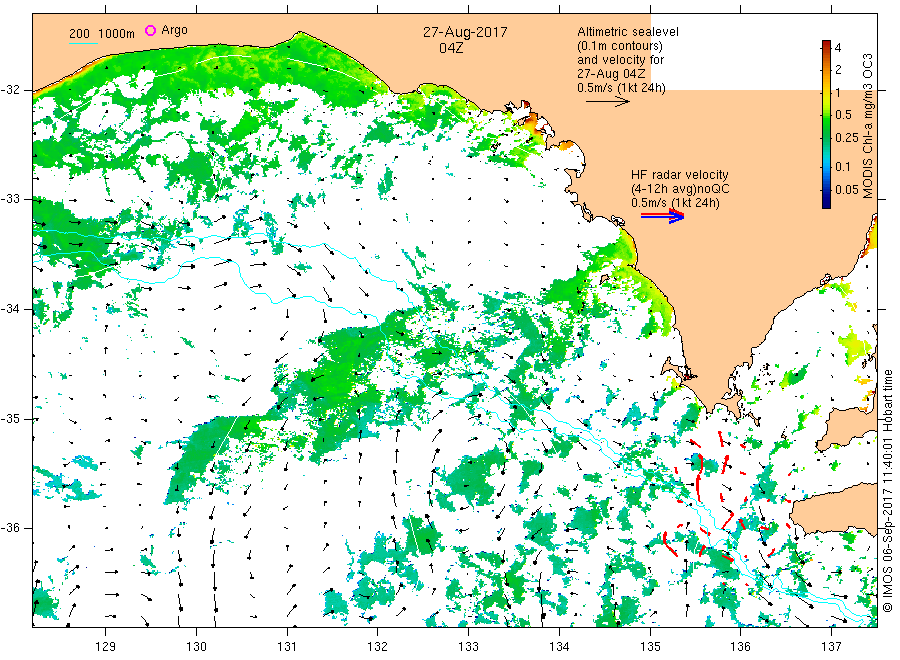Viewport: 900px width, 660px height.
Task: Click longitude axis label 134
Action: (559, 646)
